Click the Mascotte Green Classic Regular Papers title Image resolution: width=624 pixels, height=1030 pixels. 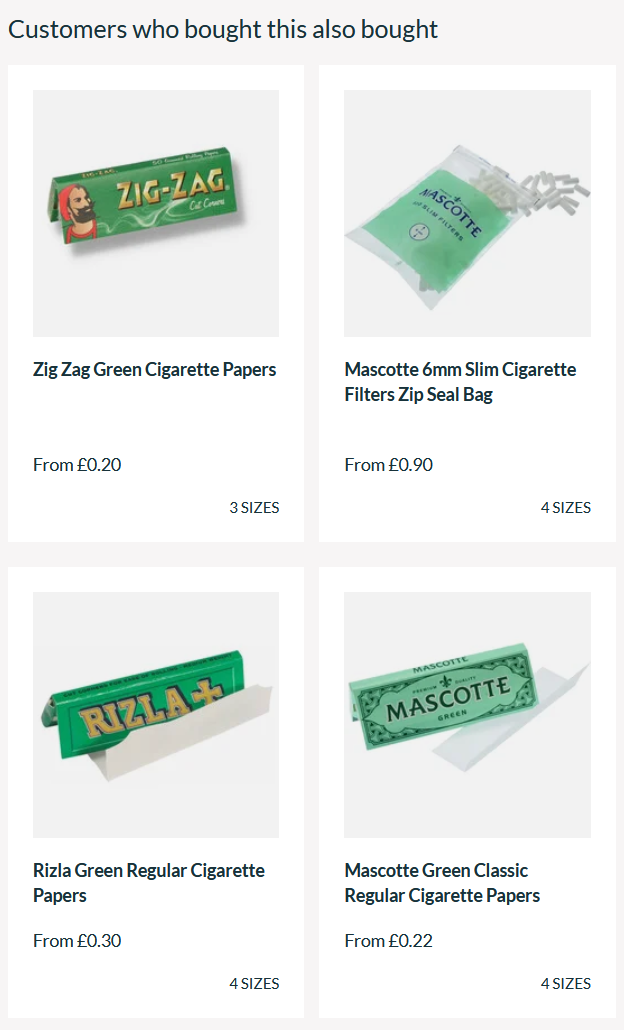coord(442,883)
